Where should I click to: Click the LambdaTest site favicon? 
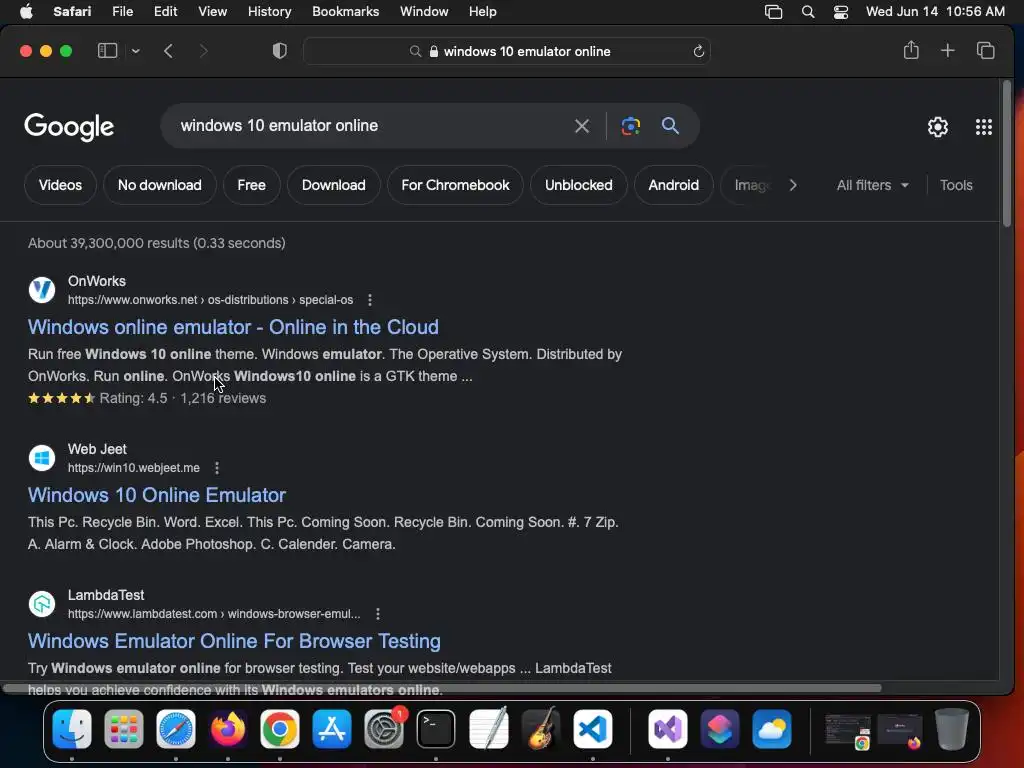[x=42, y=603]
